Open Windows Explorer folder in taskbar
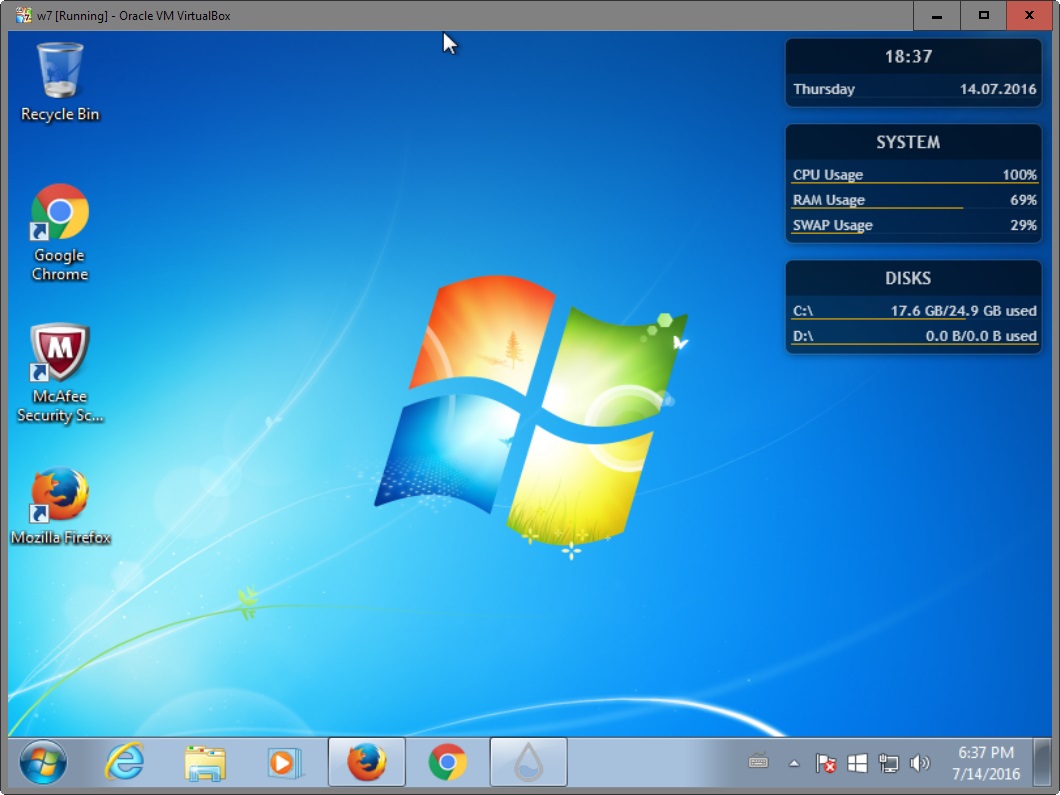The image size is (1060, 795). (x=205, y=763)
